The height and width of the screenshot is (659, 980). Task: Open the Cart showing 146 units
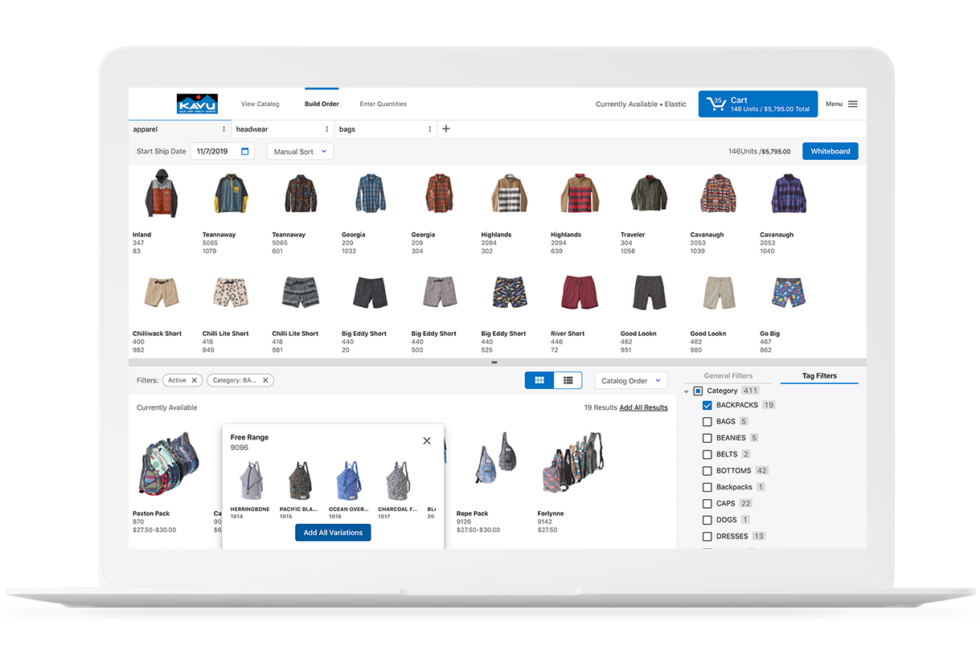point(757,103)
